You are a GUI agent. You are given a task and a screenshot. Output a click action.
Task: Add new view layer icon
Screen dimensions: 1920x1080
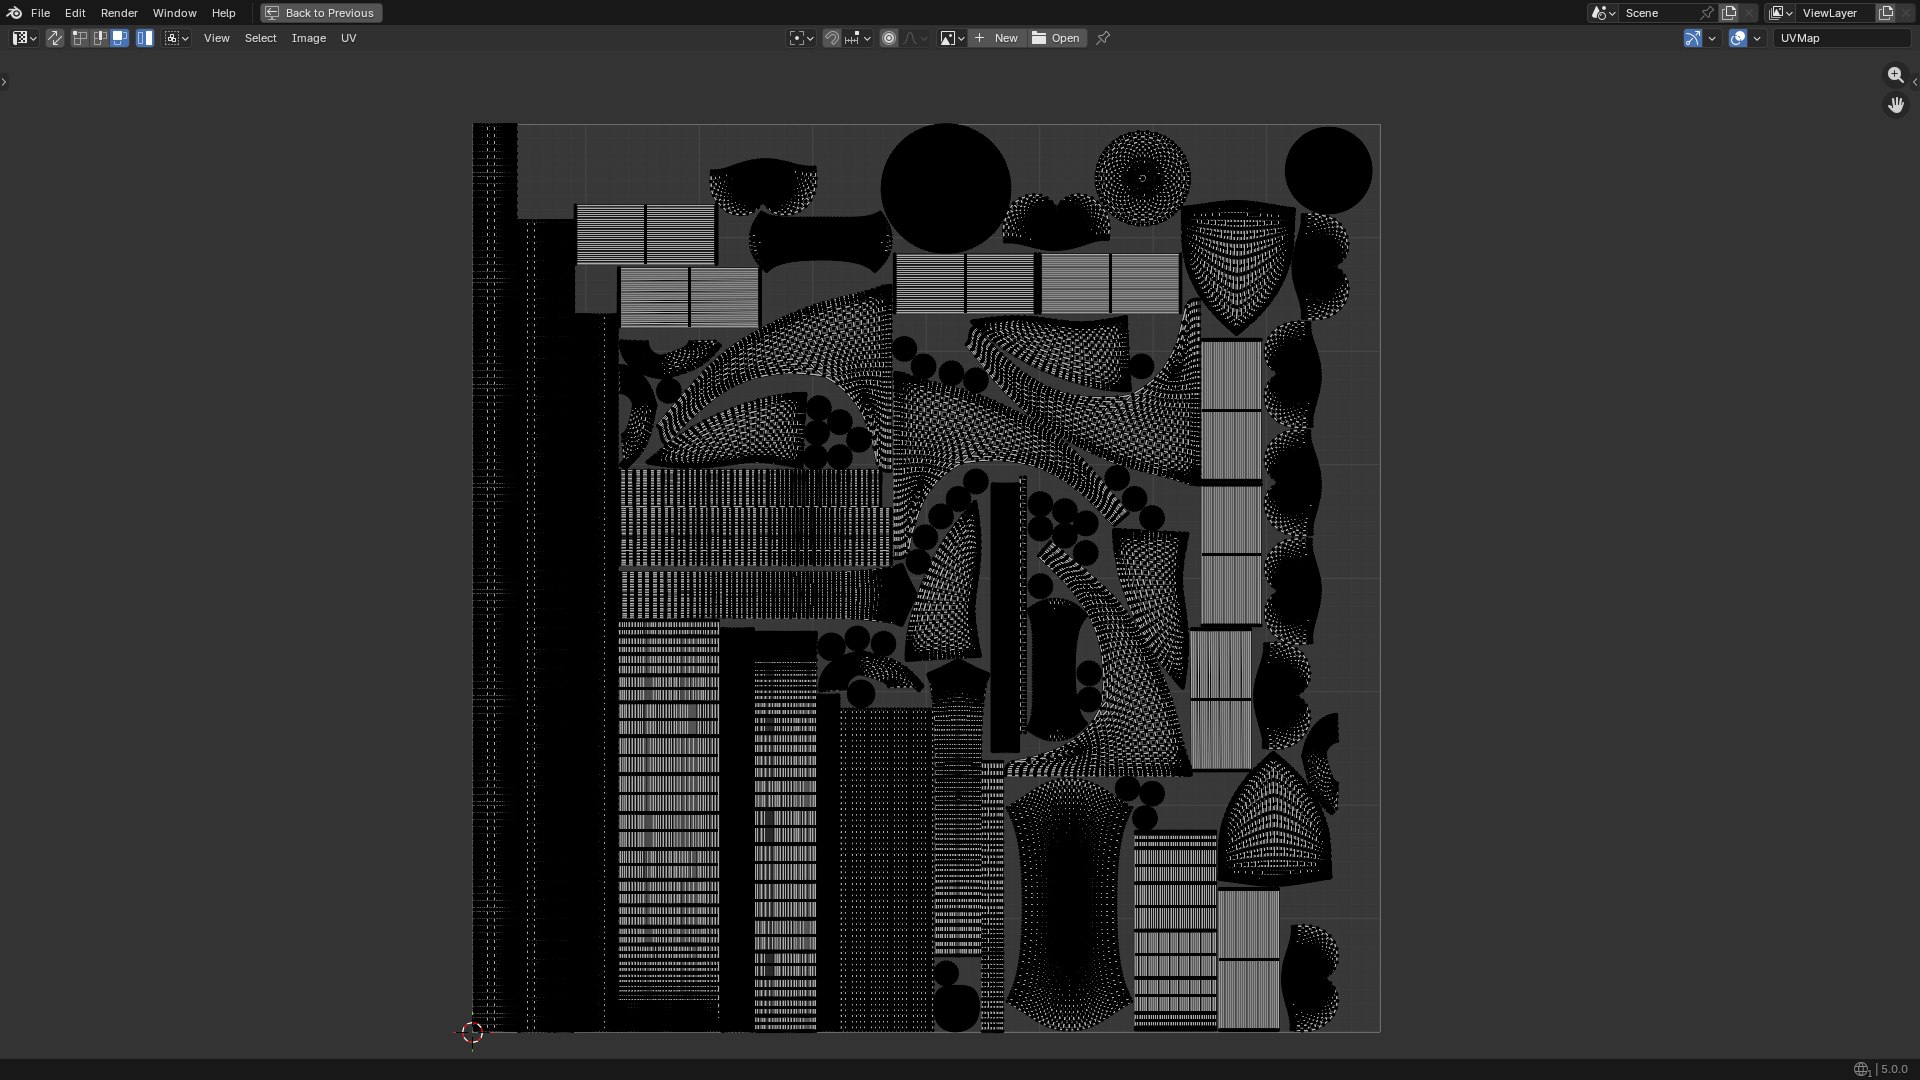point(1886,13)
